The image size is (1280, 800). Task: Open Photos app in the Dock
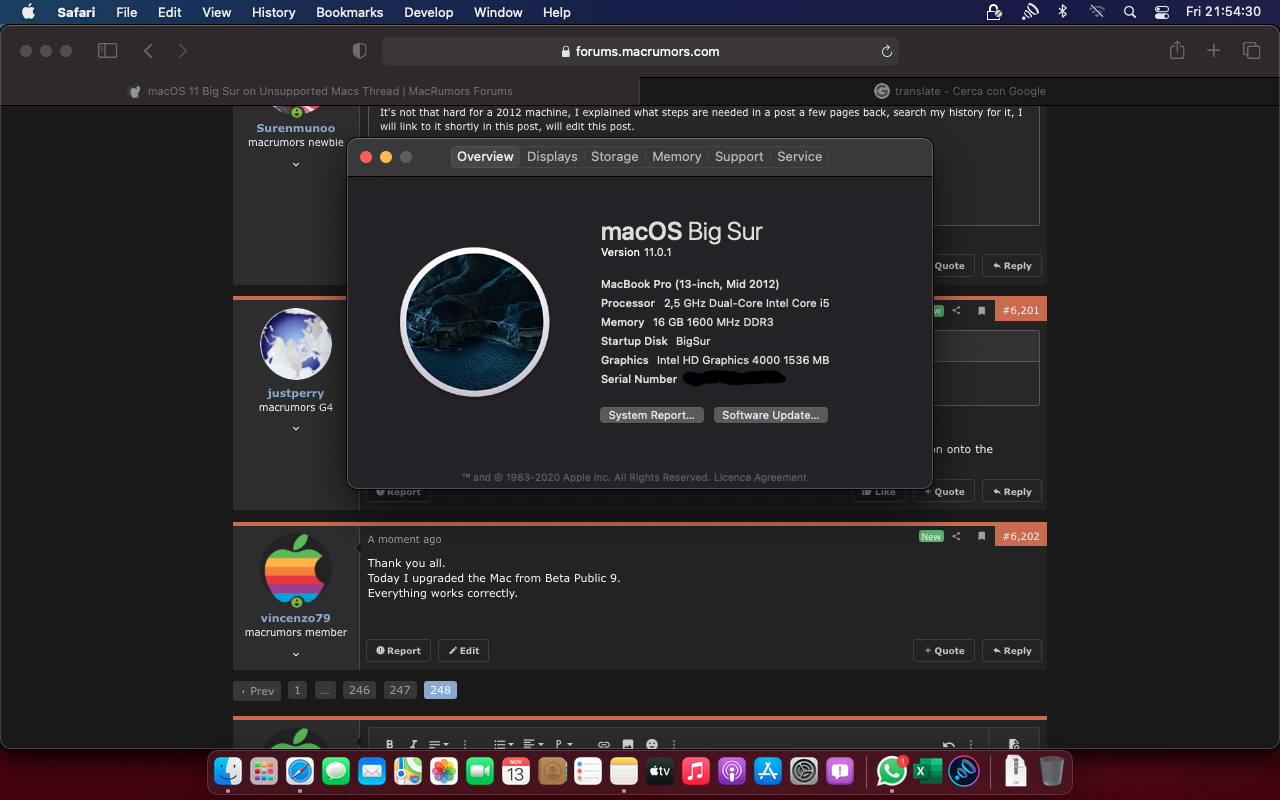444,771
